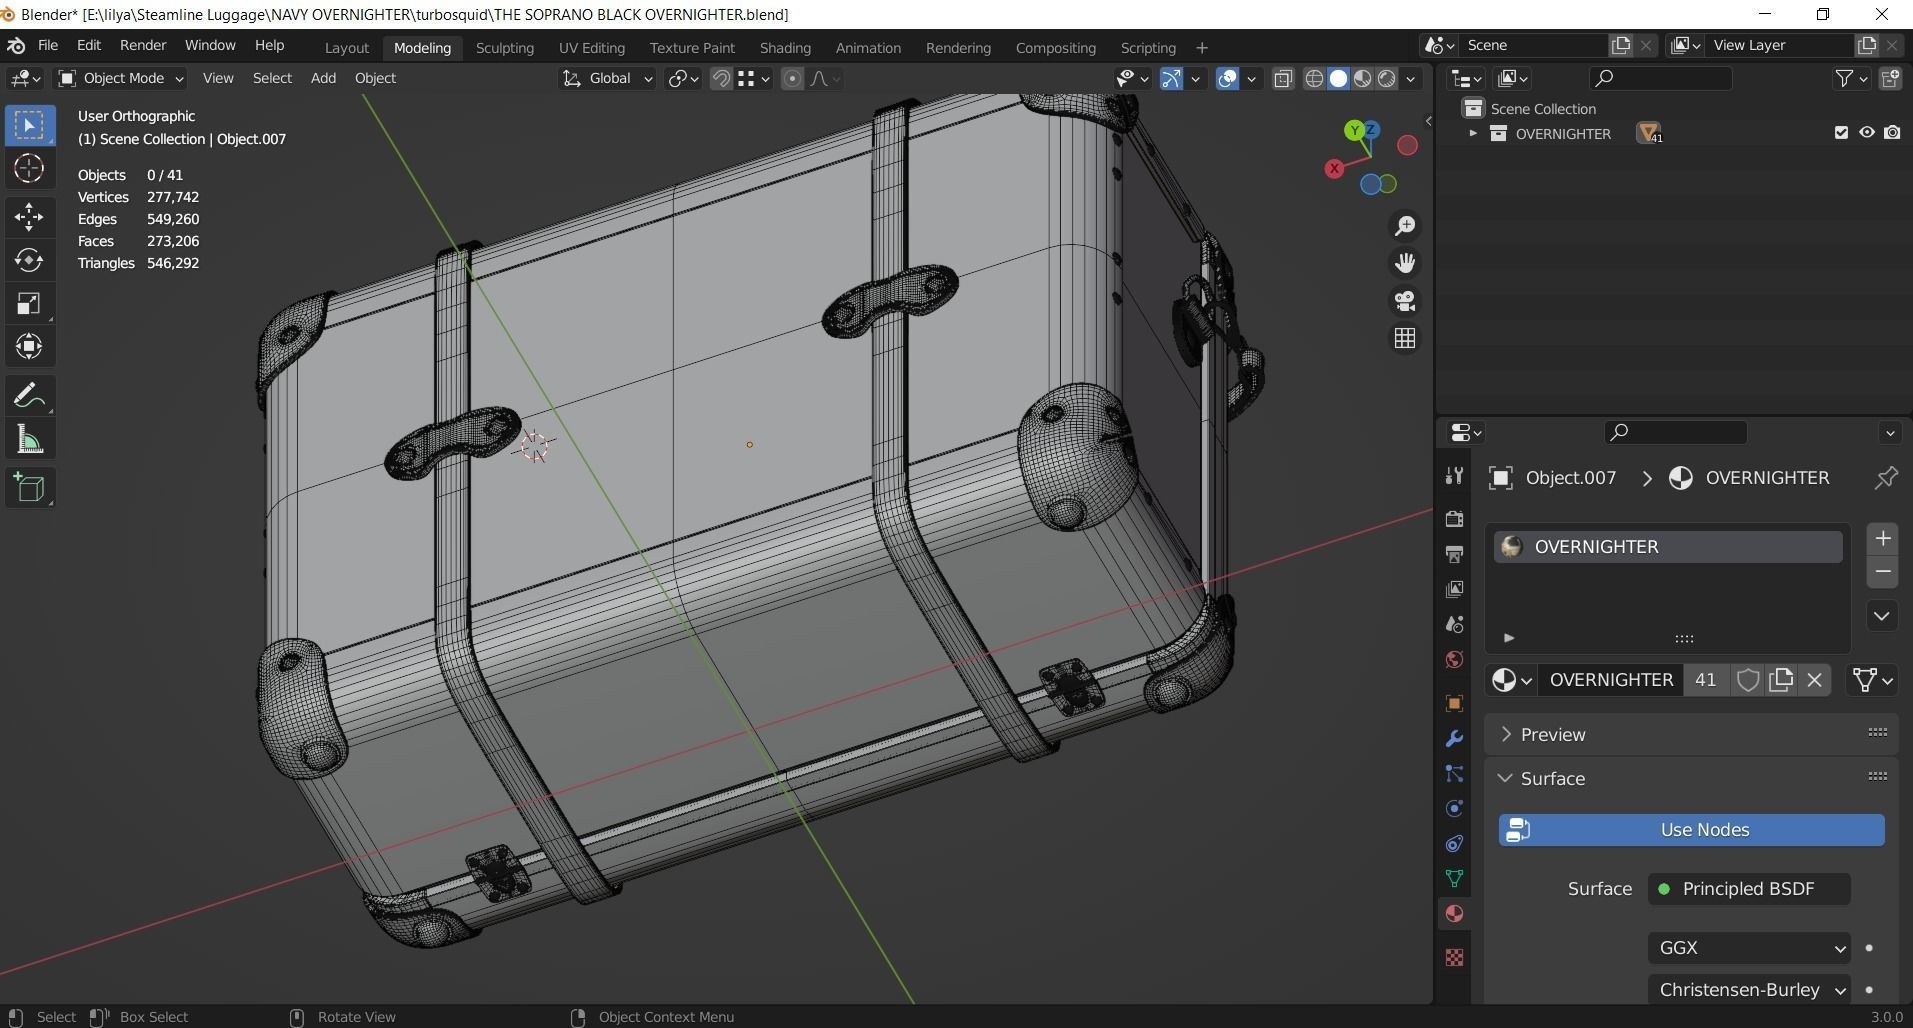Open the Output properties tab
The width and height of the screenshot is (1913, 1028).
click(x=1454, y=554)
